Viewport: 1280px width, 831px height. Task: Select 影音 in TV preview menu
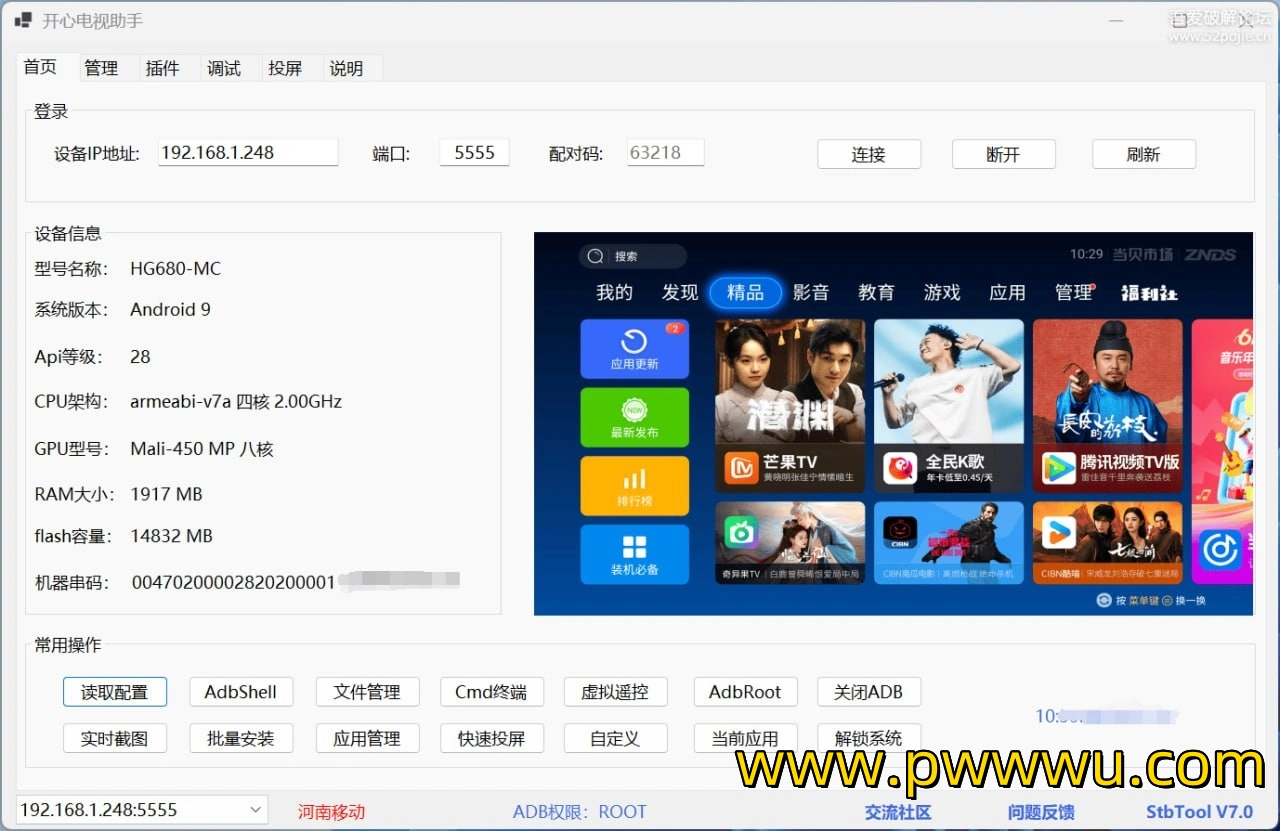(x=811, y=292)
